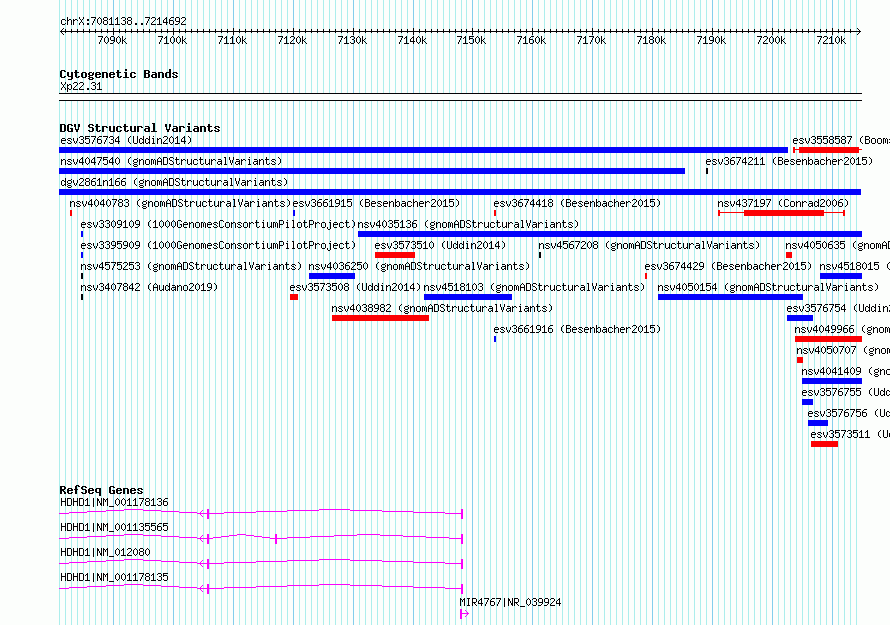This screenshot has height=625, width=890.
Task: Select the small red bar under esv3573508
Action: pos(294,297)
